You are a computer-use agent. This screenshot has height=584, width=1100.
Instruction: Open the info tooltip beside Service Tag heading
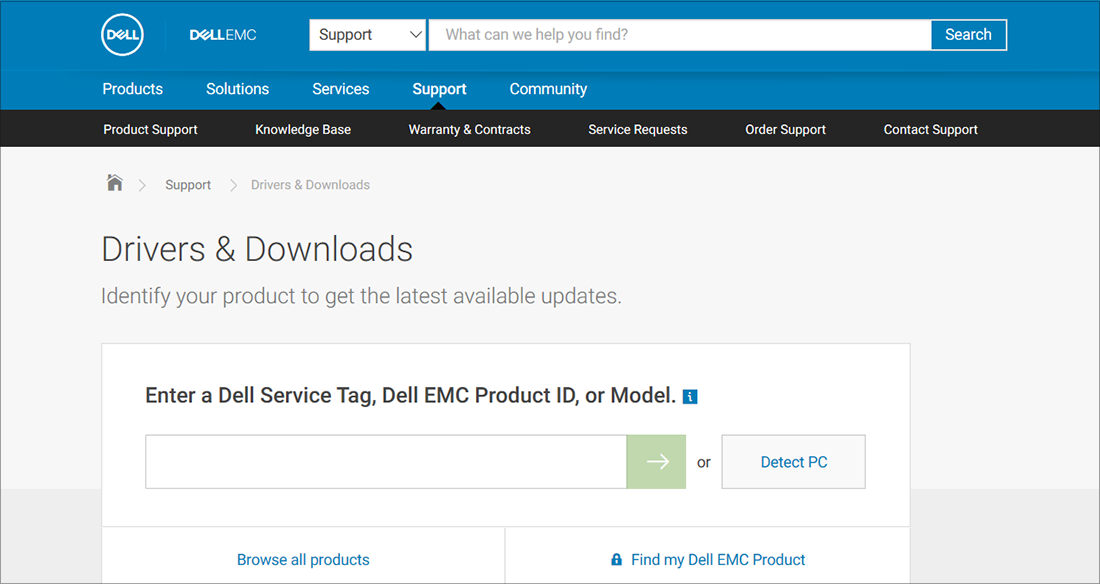click(689, 396)
